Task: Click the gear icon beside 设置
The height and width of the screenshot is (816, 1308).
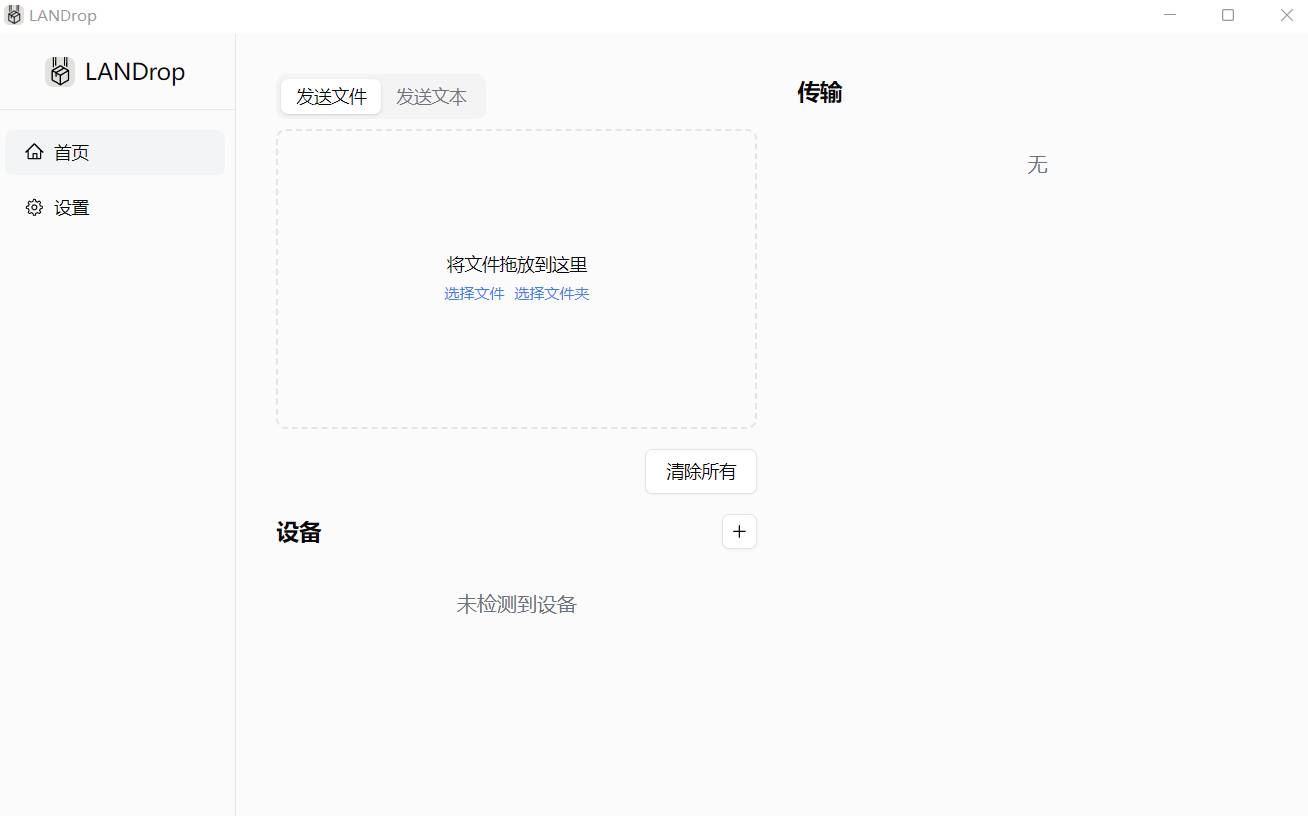Action: pyautogui.click(x=34, y=208)
